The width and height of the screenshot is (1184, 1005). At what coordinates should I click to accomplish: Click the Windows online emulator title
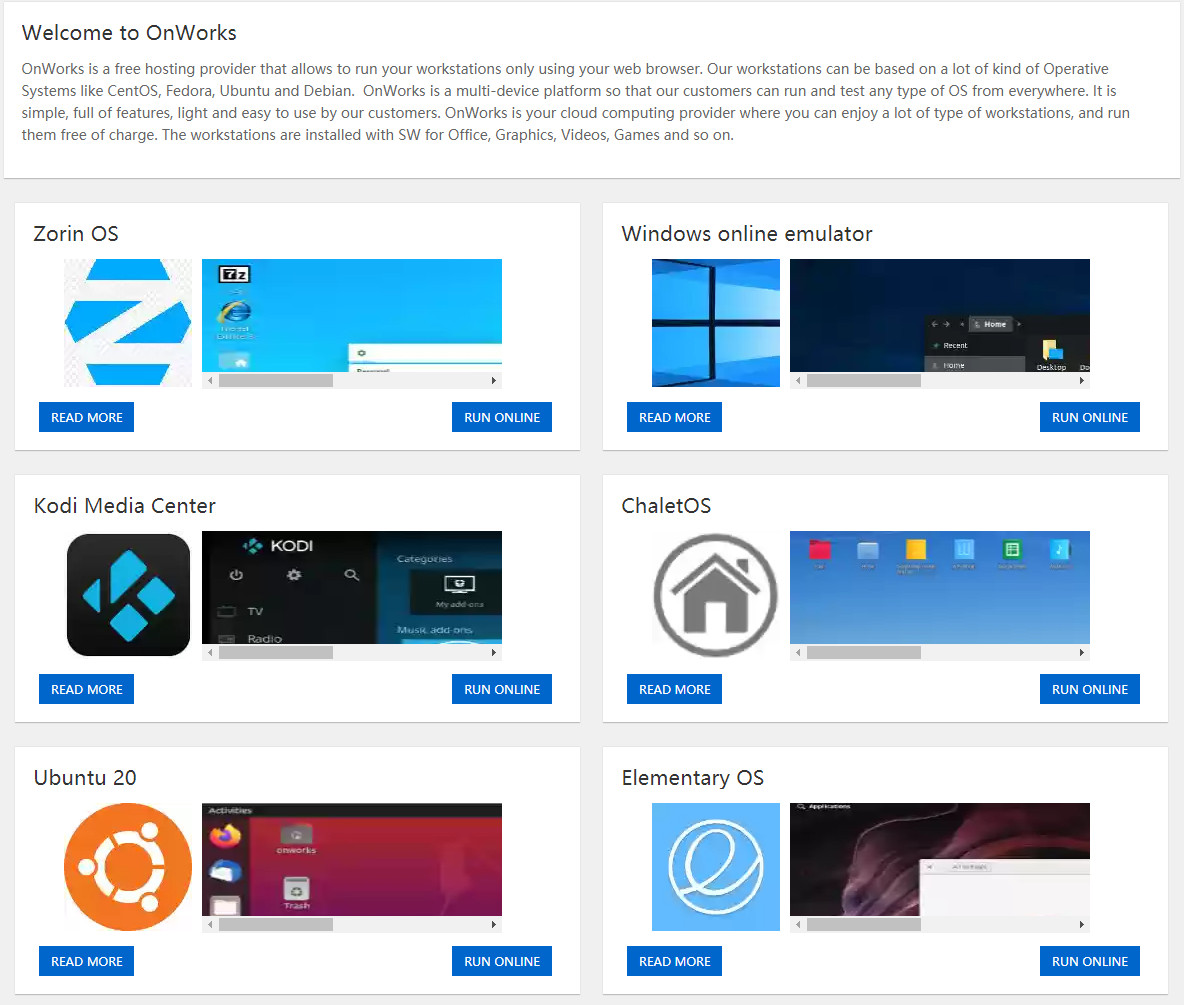pyautogui.click(x=747, y=233)
